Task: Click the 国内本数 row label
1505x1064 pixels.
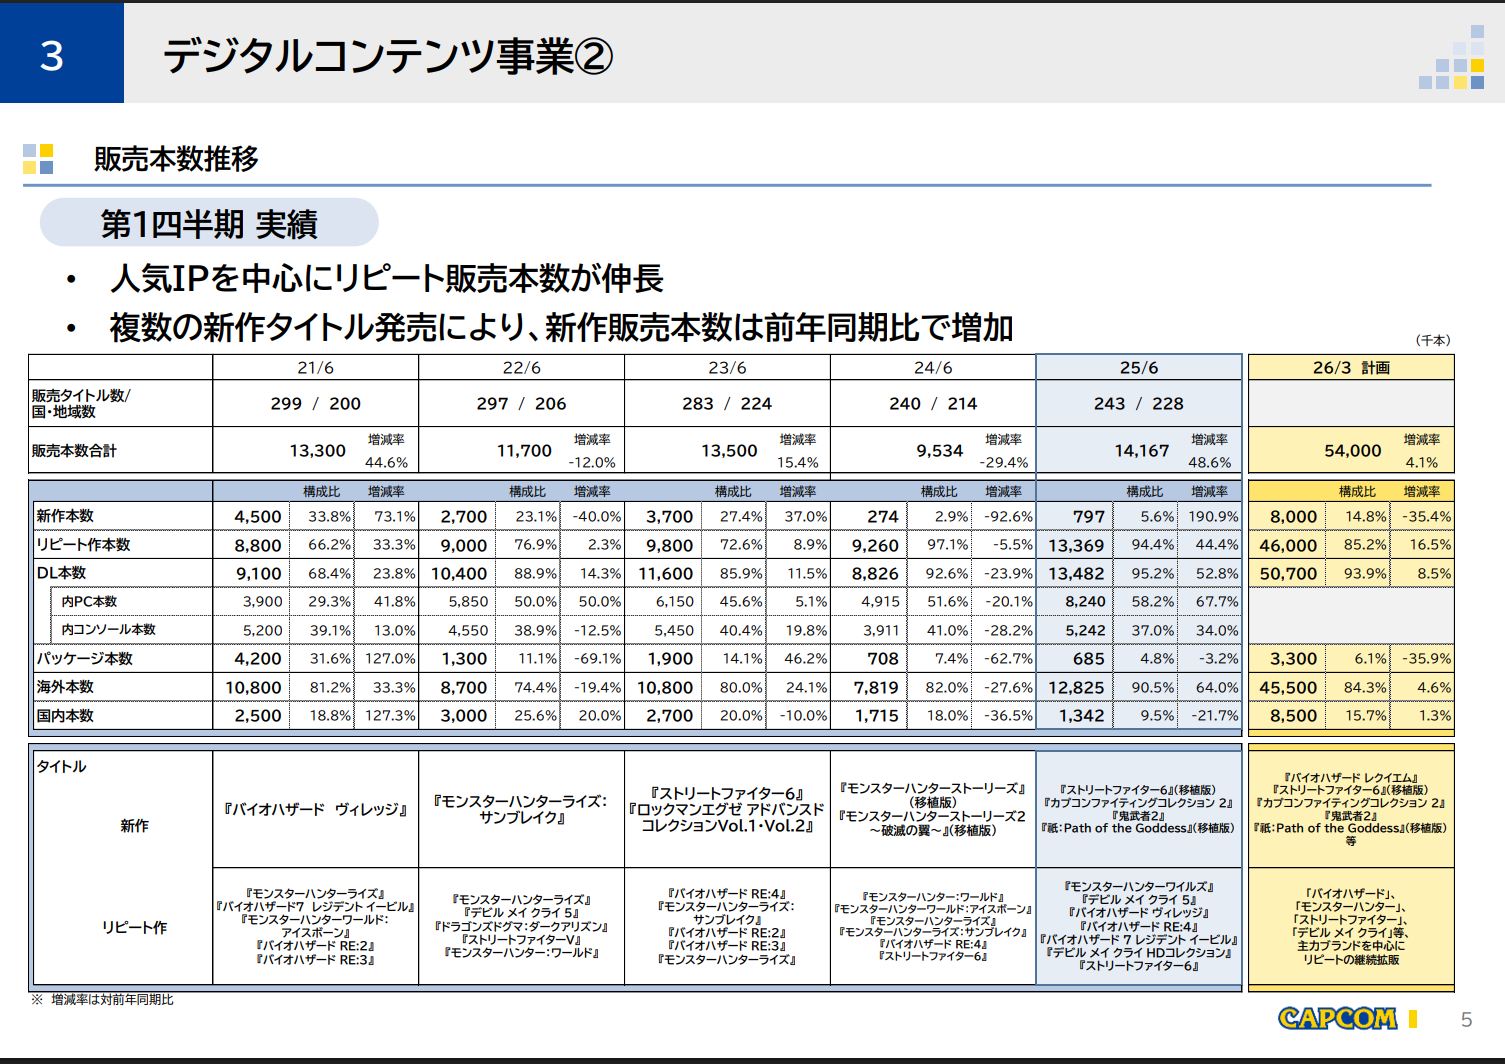Action: click(x=65, y=716)
